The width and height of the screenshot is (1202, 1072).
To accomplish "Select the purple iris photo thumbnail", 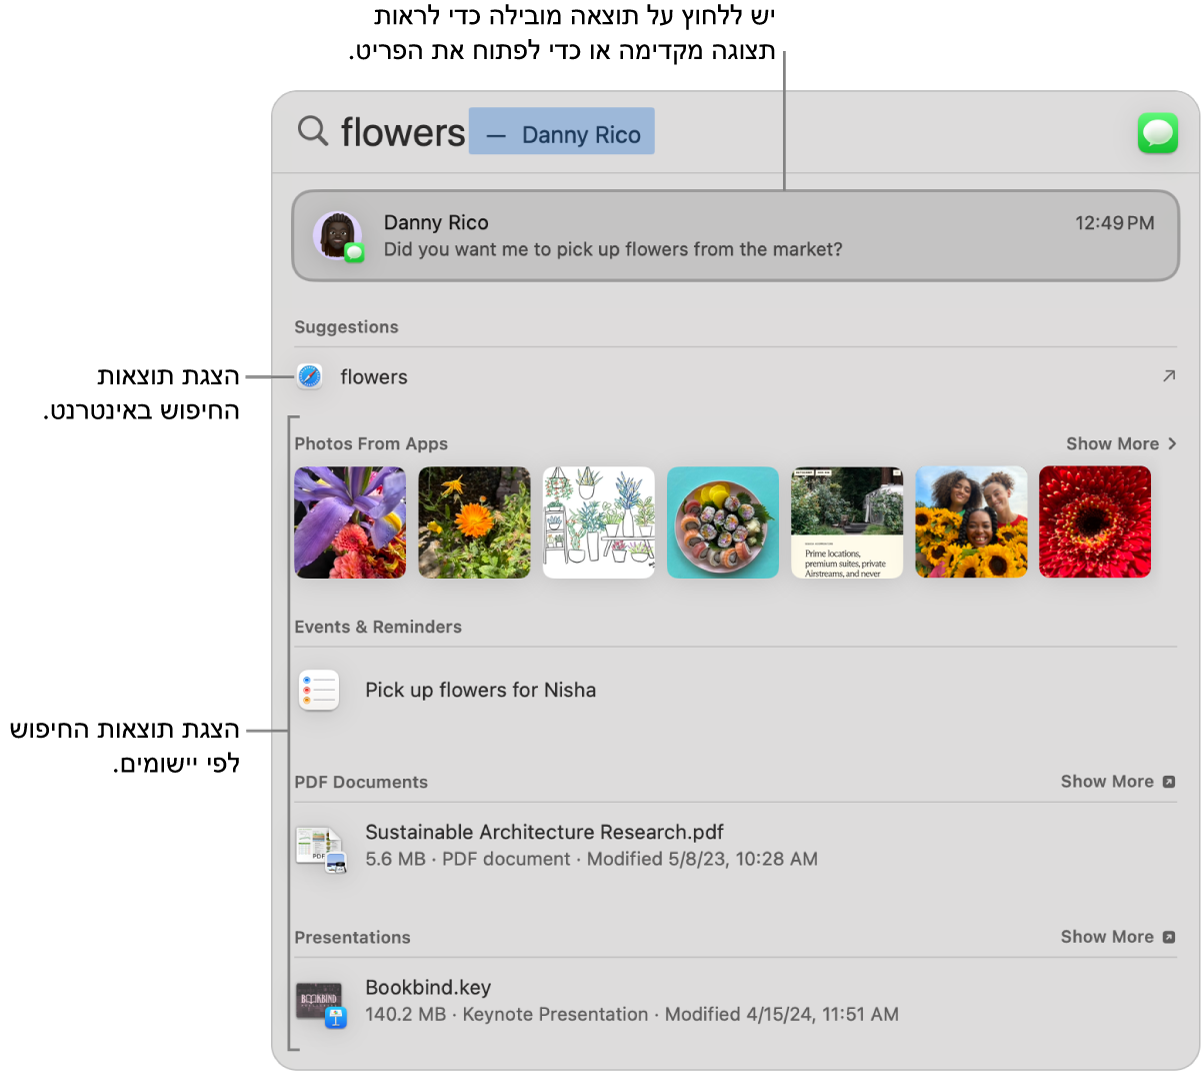I will pyautogui.click(x=350, y=522).
